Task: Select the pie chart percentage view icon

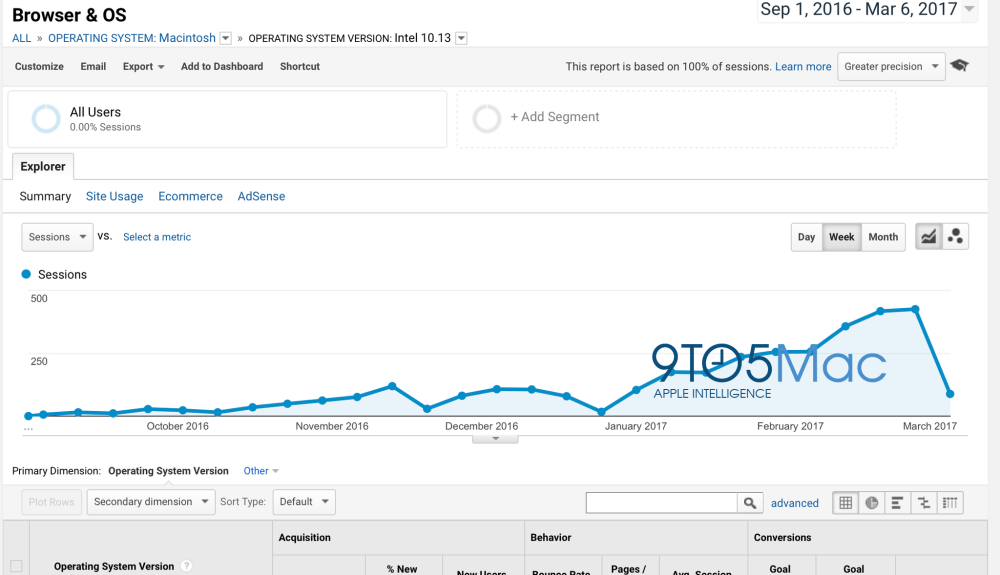Action: [x=872, y=503]
